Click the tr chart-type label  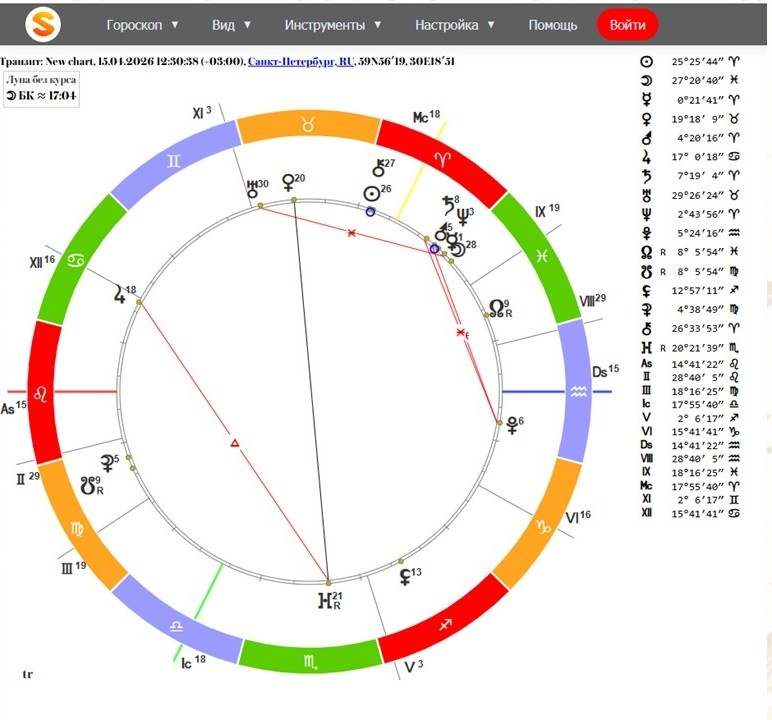coord(28,674)
